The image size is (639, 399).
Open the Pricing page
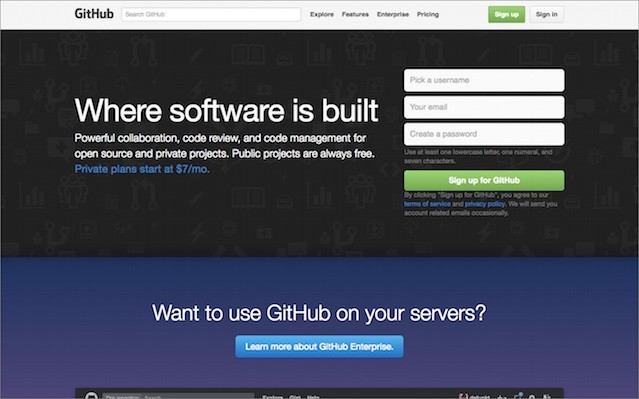[x=428, y=14]
